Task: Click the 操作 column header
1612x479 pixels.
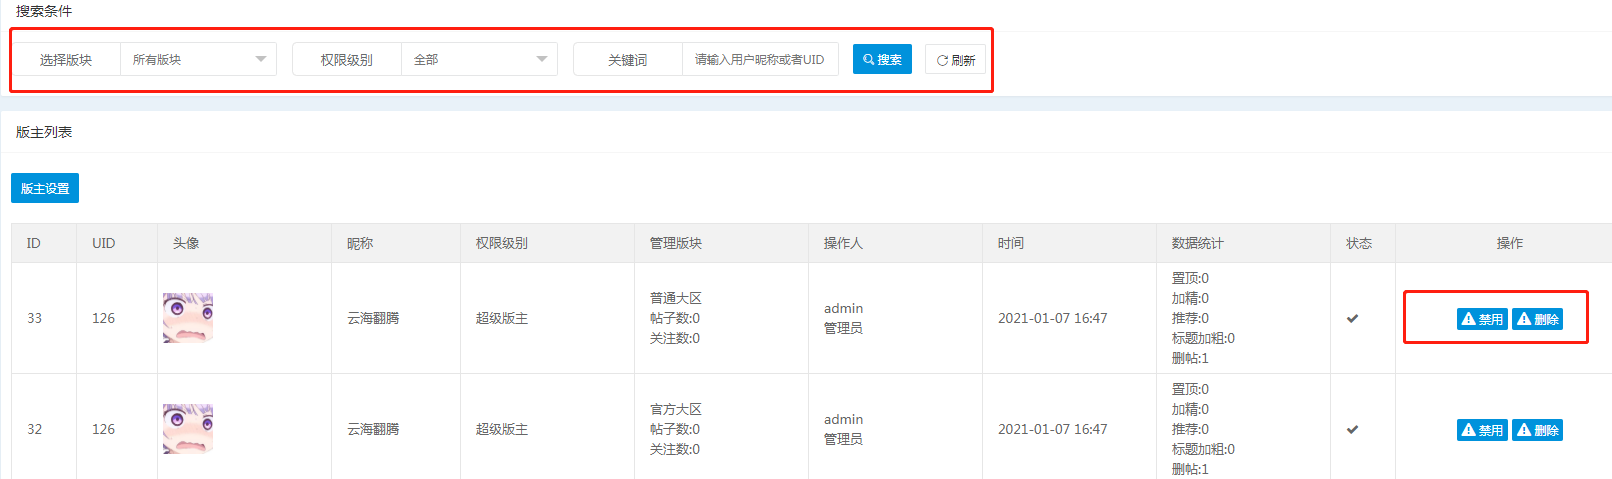Action: (1510, 243)
